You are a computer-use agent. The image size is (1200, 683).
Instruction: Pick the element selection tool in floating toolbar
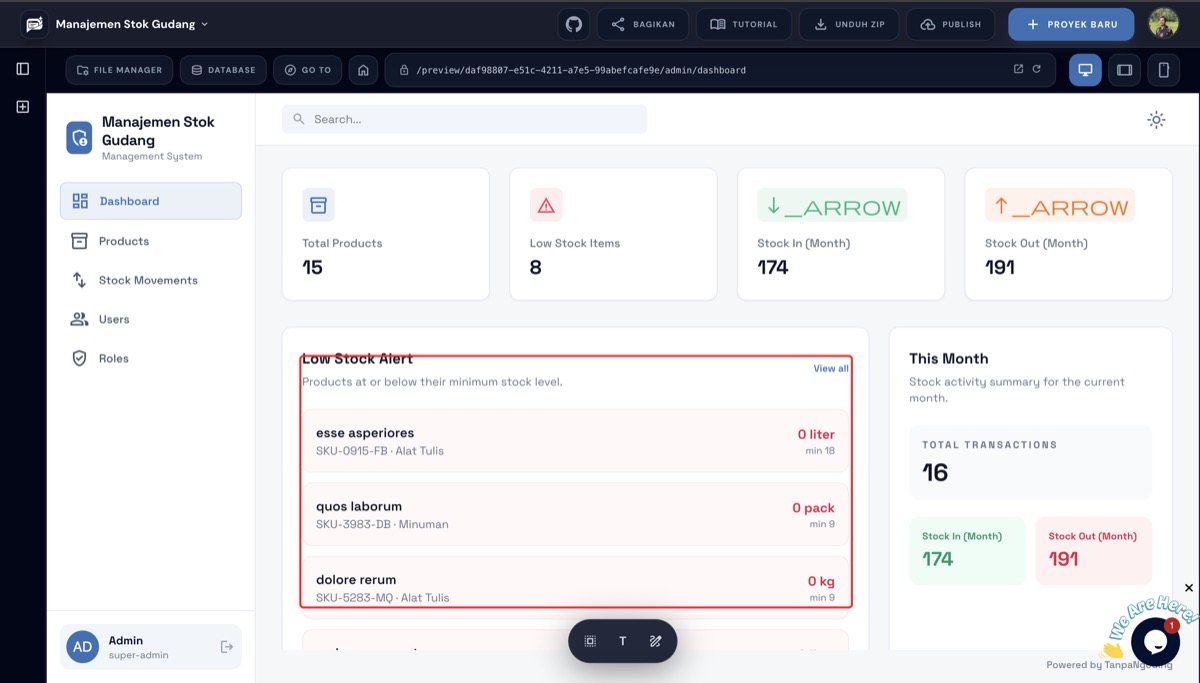point(590,641)
